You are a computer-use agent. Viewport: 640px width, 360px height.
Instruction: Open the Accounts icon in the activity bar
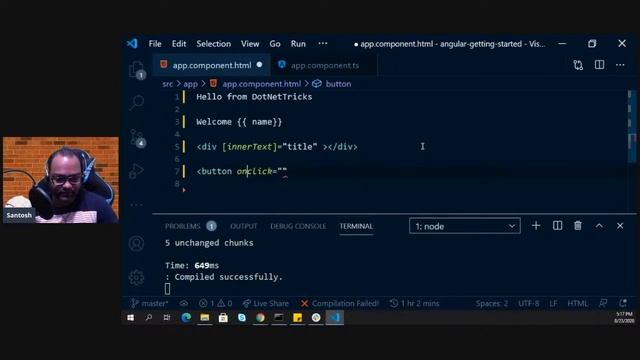click(x=136, y=244)
